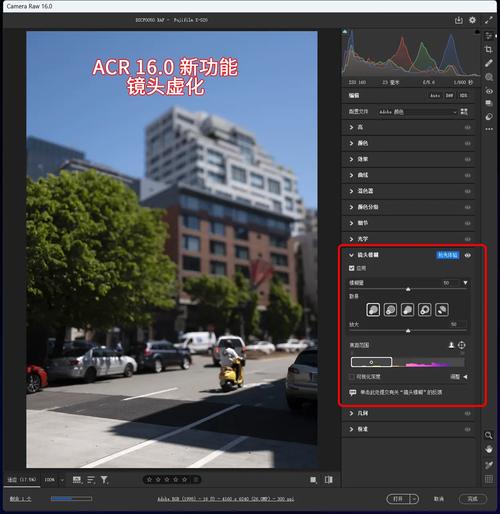Open Camera Raw preferences gear

pyautogui.click(x=472, y=20)
